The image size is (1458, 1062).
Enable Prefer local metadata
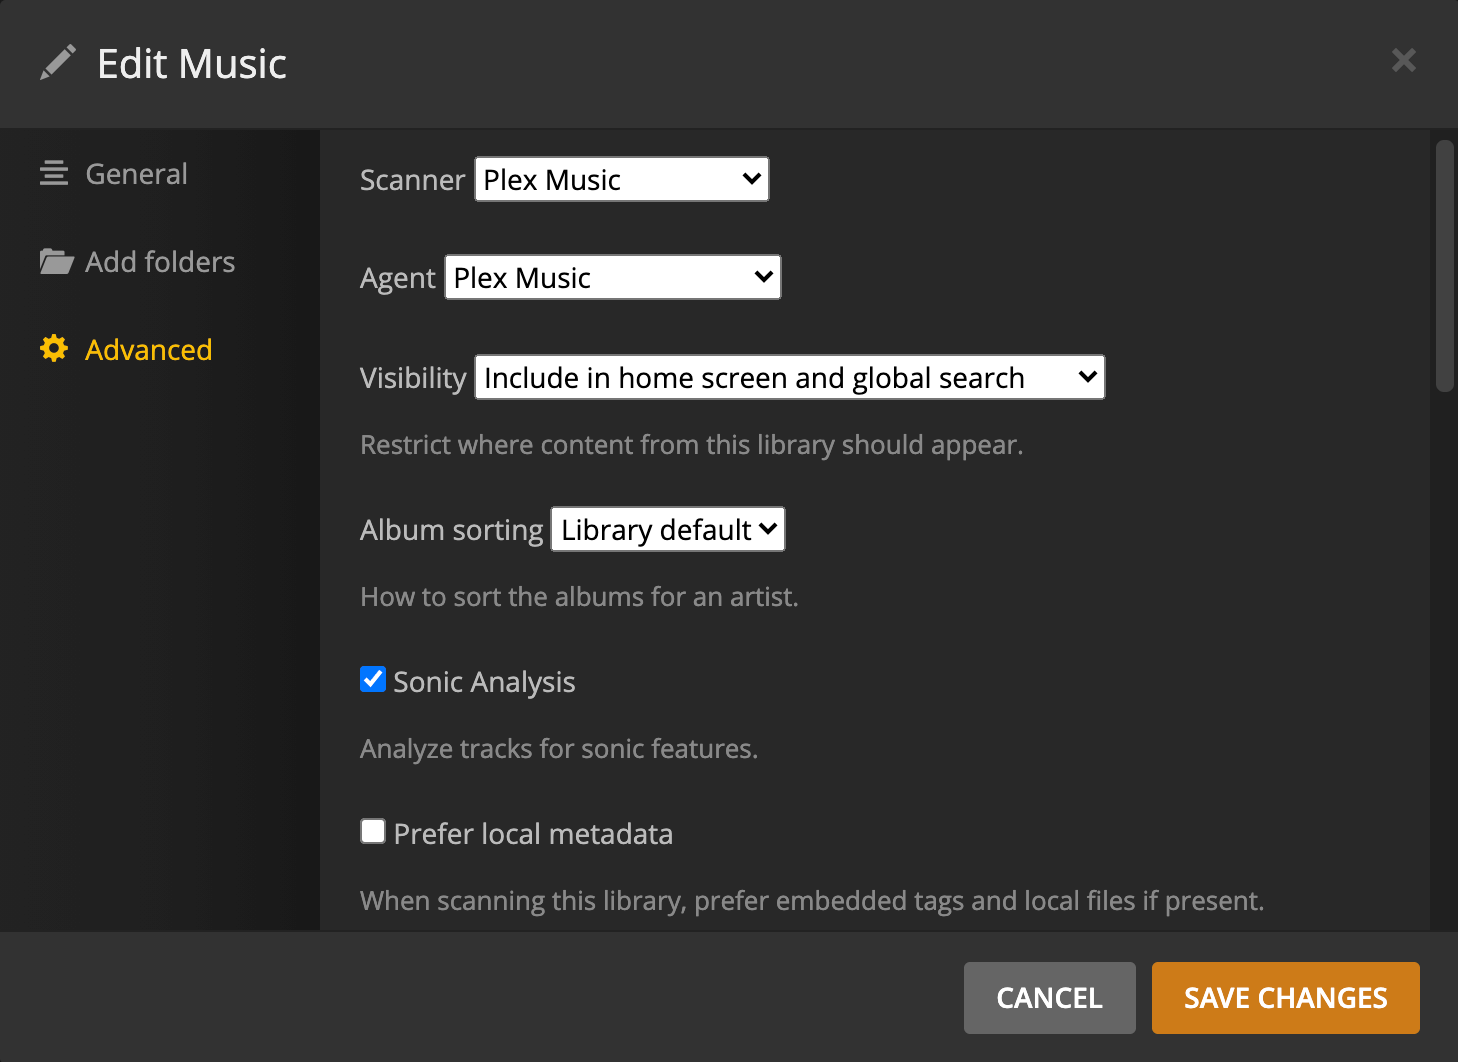[x=372, y=831]
